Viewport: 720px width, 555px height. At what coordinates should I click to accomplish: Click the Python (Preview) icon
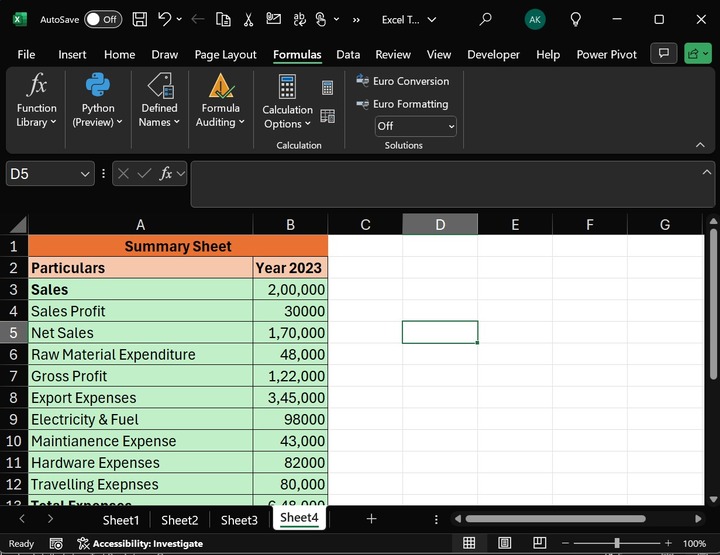[98, 86]
